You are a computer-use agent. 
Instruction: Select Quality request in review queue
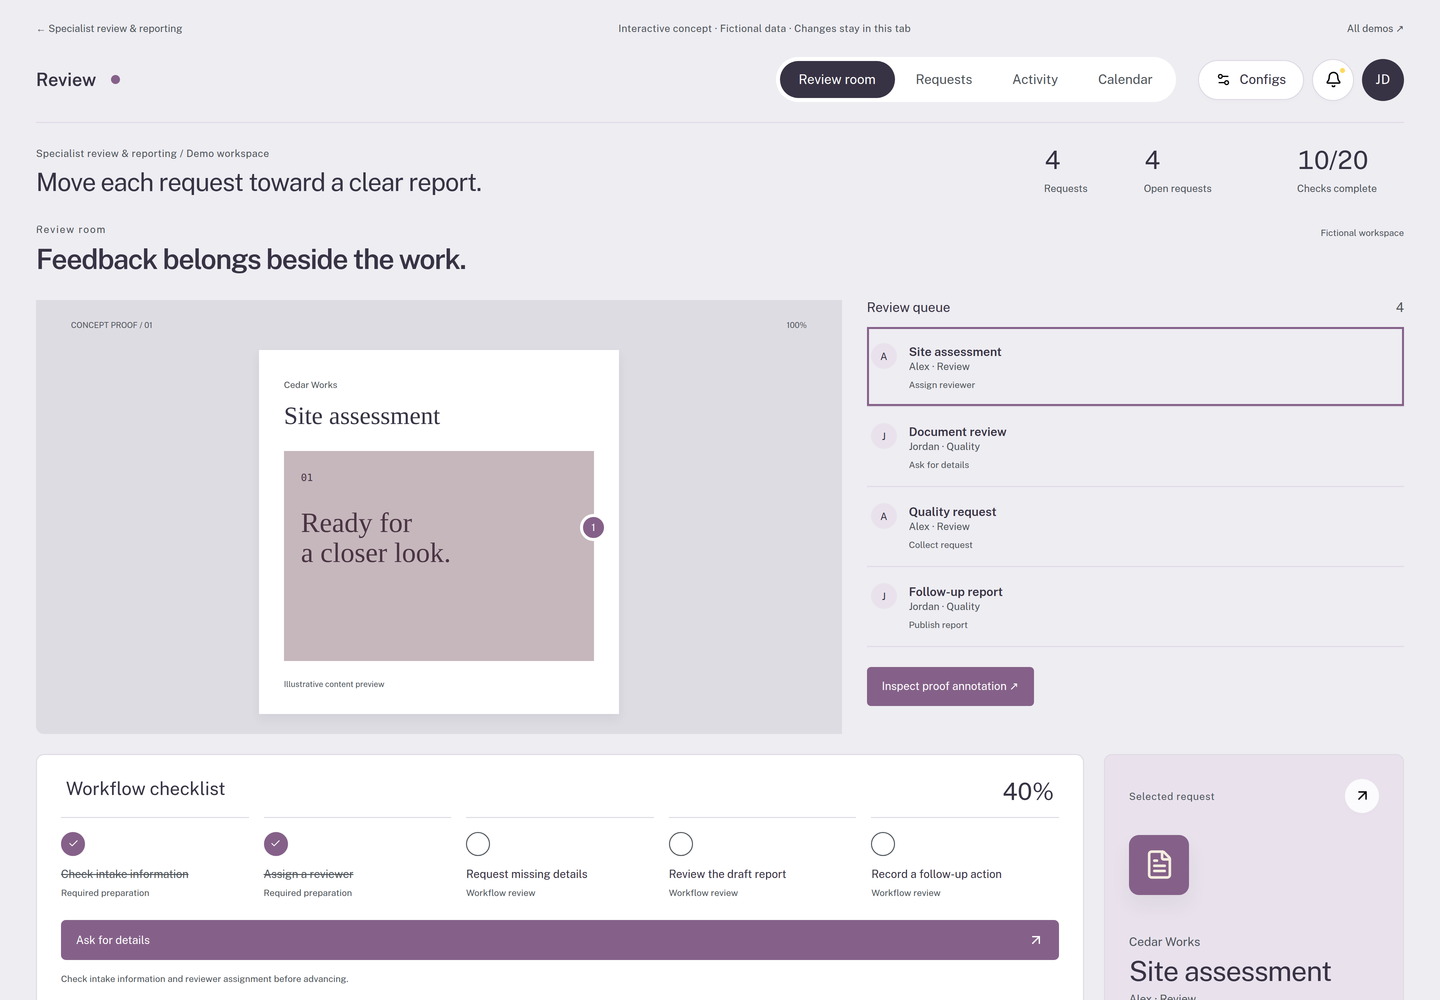1135,527
